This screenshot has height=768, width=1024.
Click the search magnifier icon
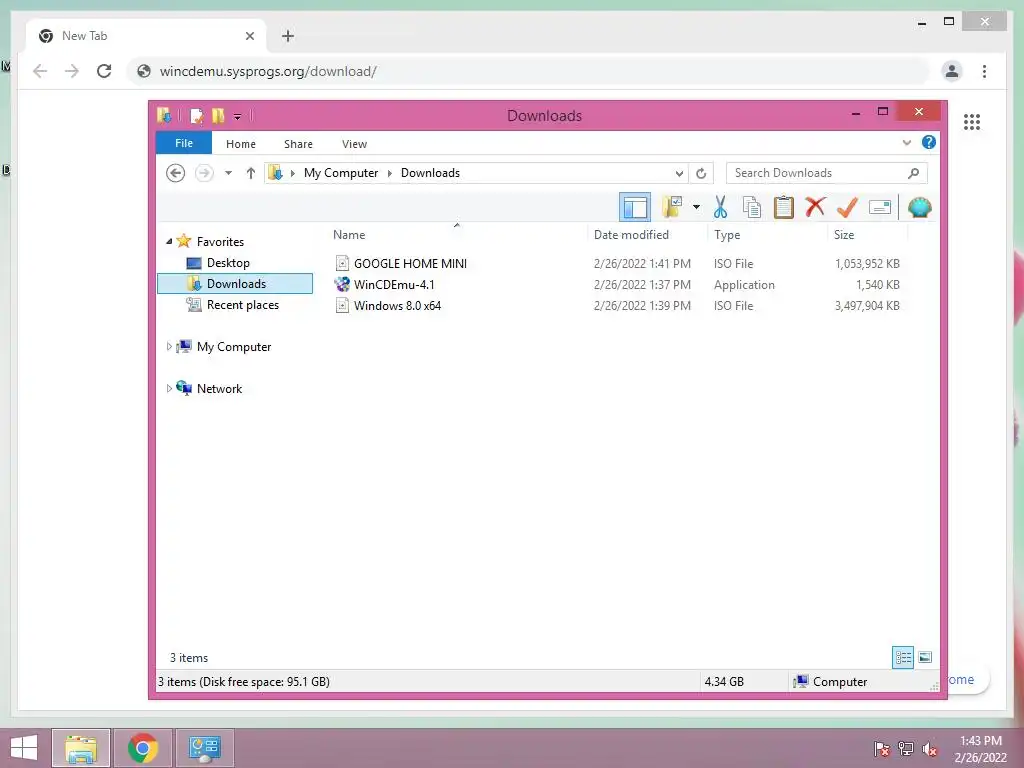click(914, 173)
